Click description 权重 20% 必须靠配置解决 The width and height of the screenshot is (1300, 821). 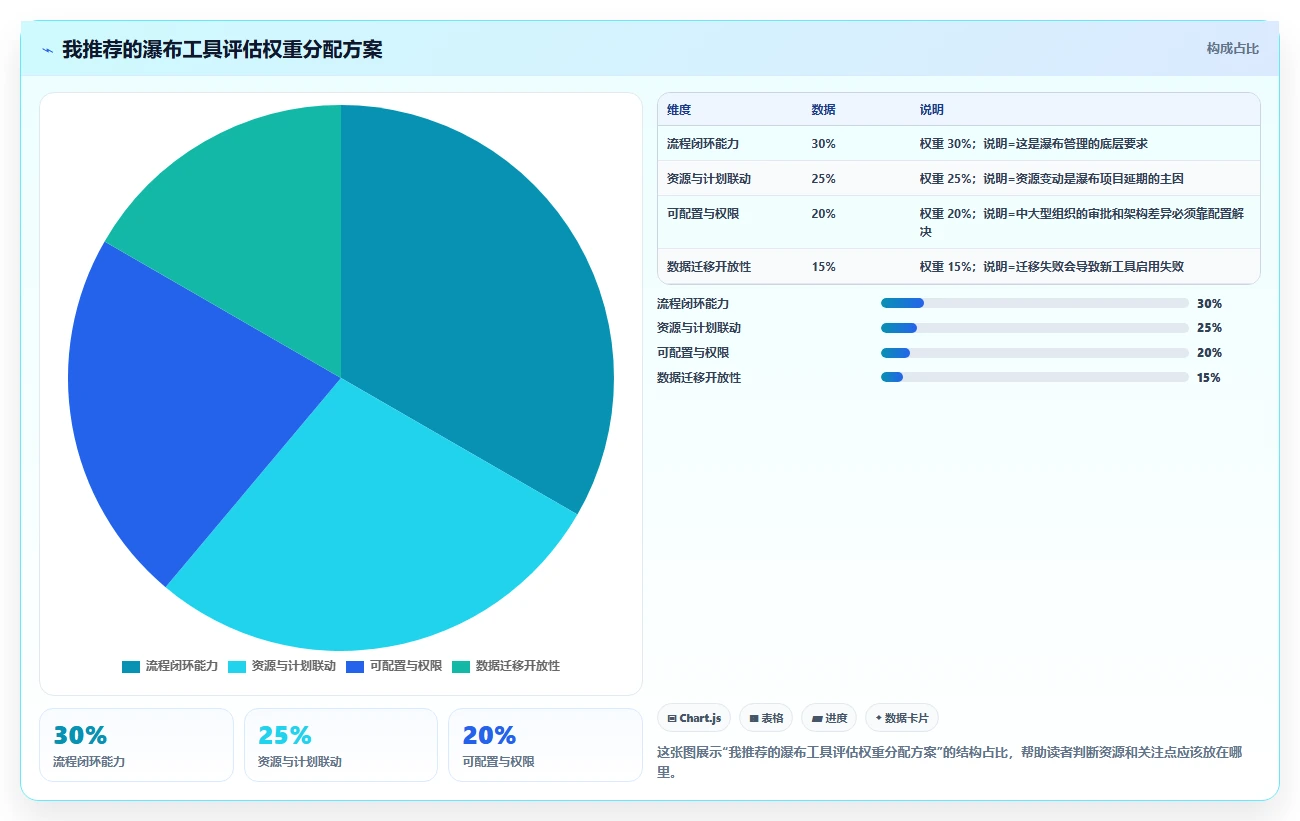pos(1082,223)
